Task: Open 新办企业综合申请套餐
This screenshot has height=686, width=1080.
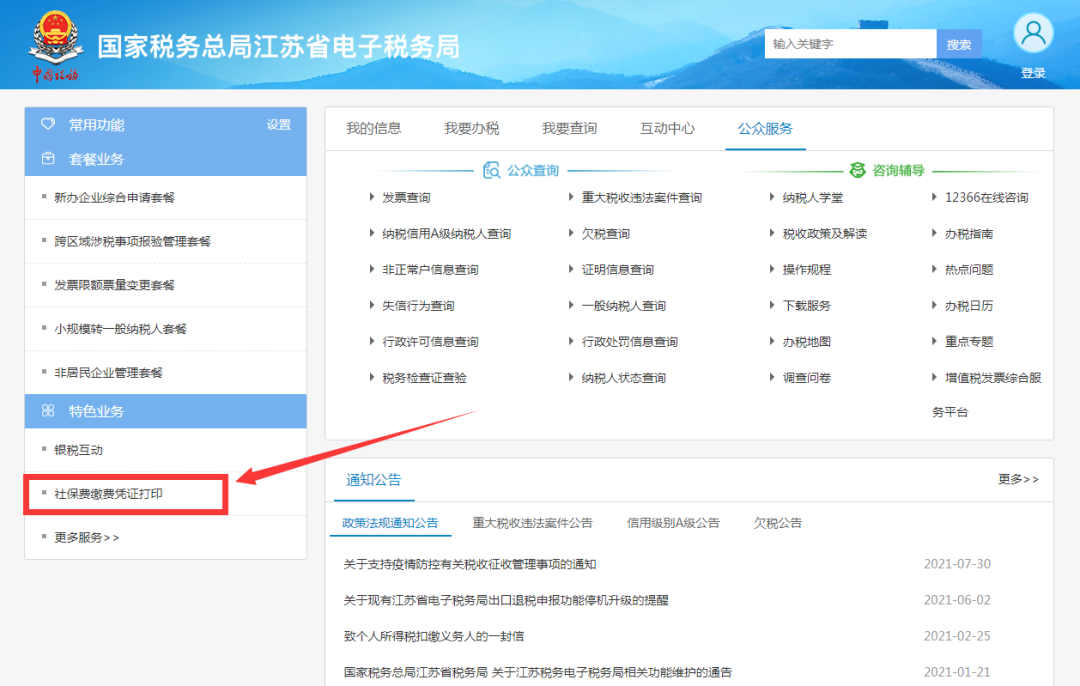Action: tap(114, 198)
